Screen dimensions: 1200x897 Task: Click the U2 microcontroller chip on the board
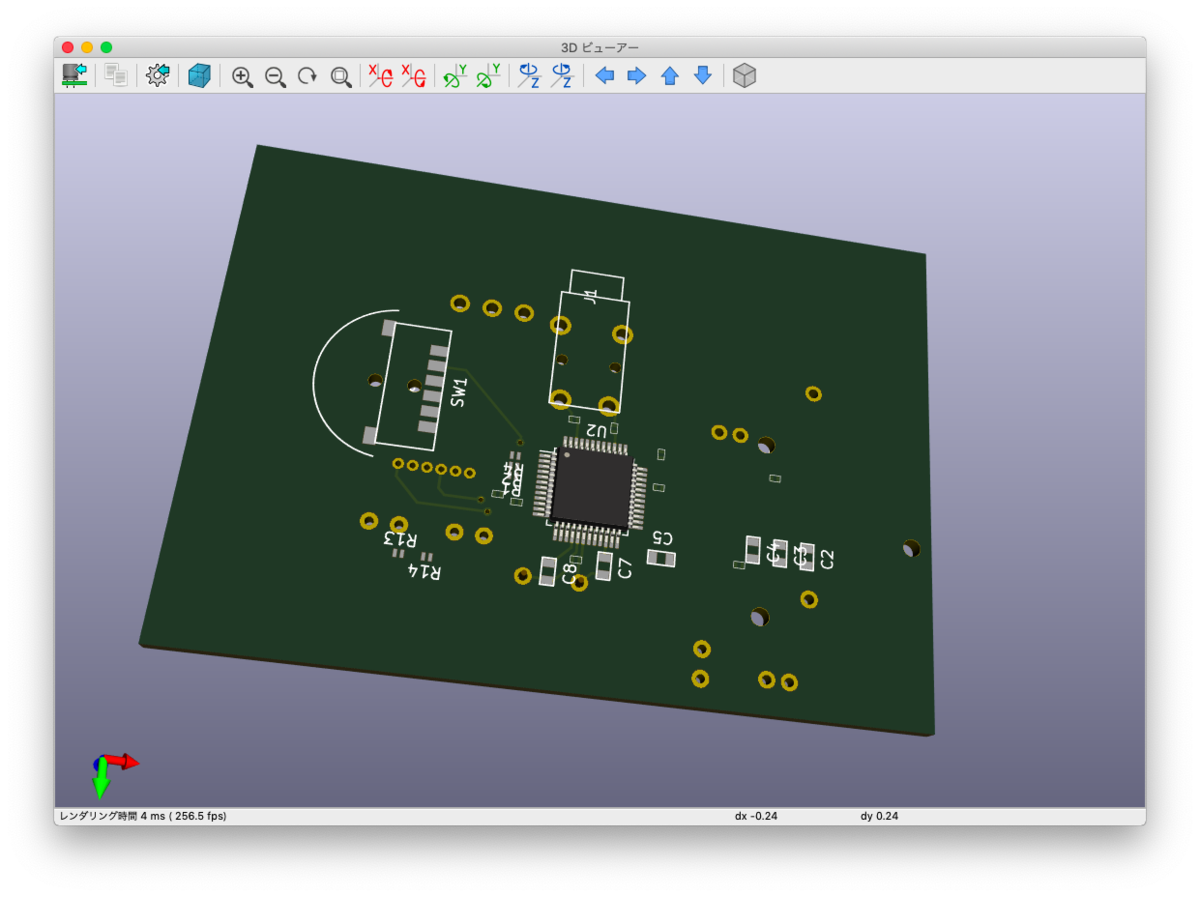coord(592,490)
